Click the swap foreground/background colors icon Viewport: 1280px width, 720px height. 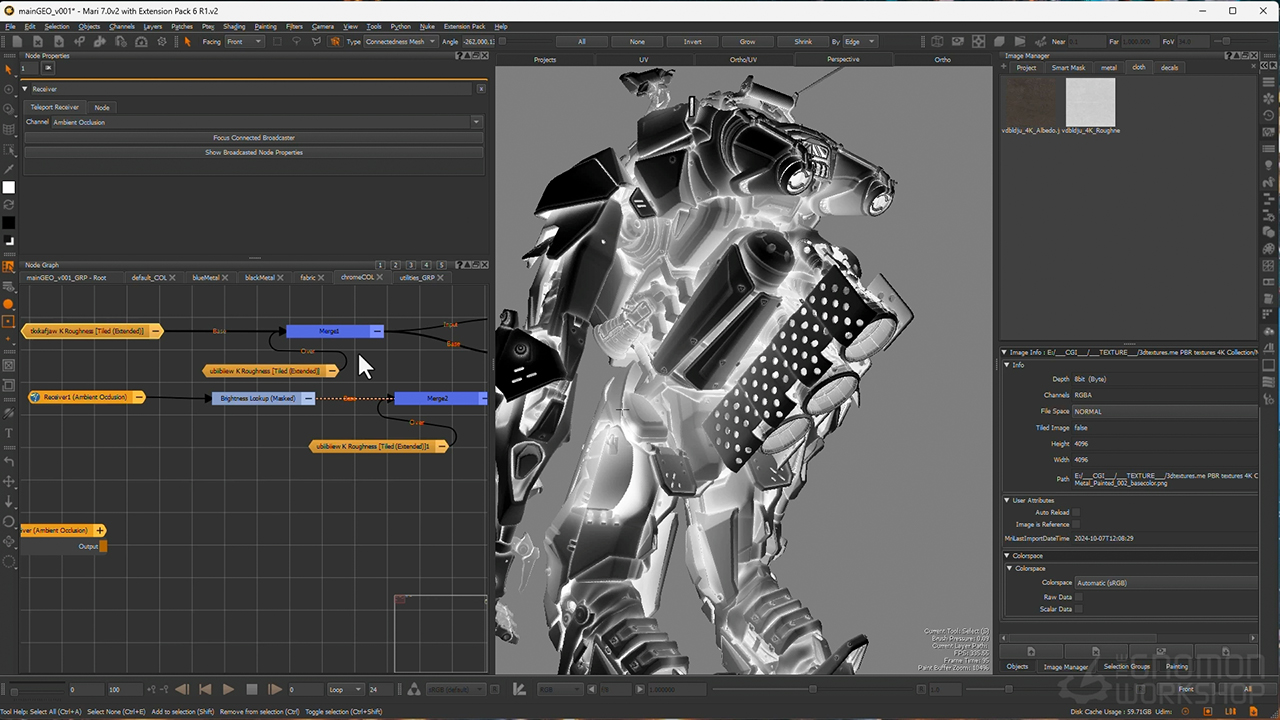pos(9,205)
